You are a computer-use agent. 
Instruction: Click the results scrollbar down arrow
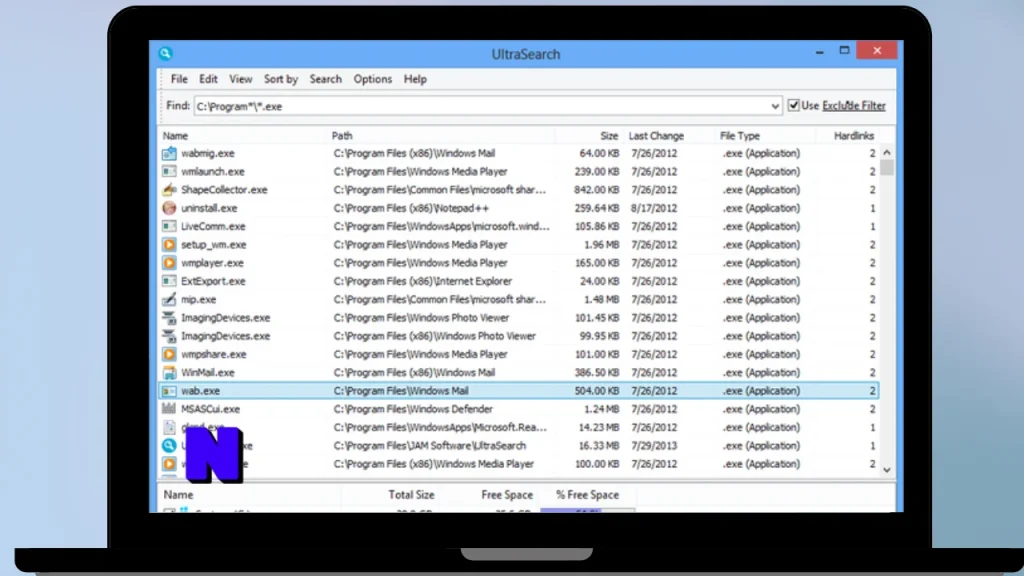pos(887,470)
